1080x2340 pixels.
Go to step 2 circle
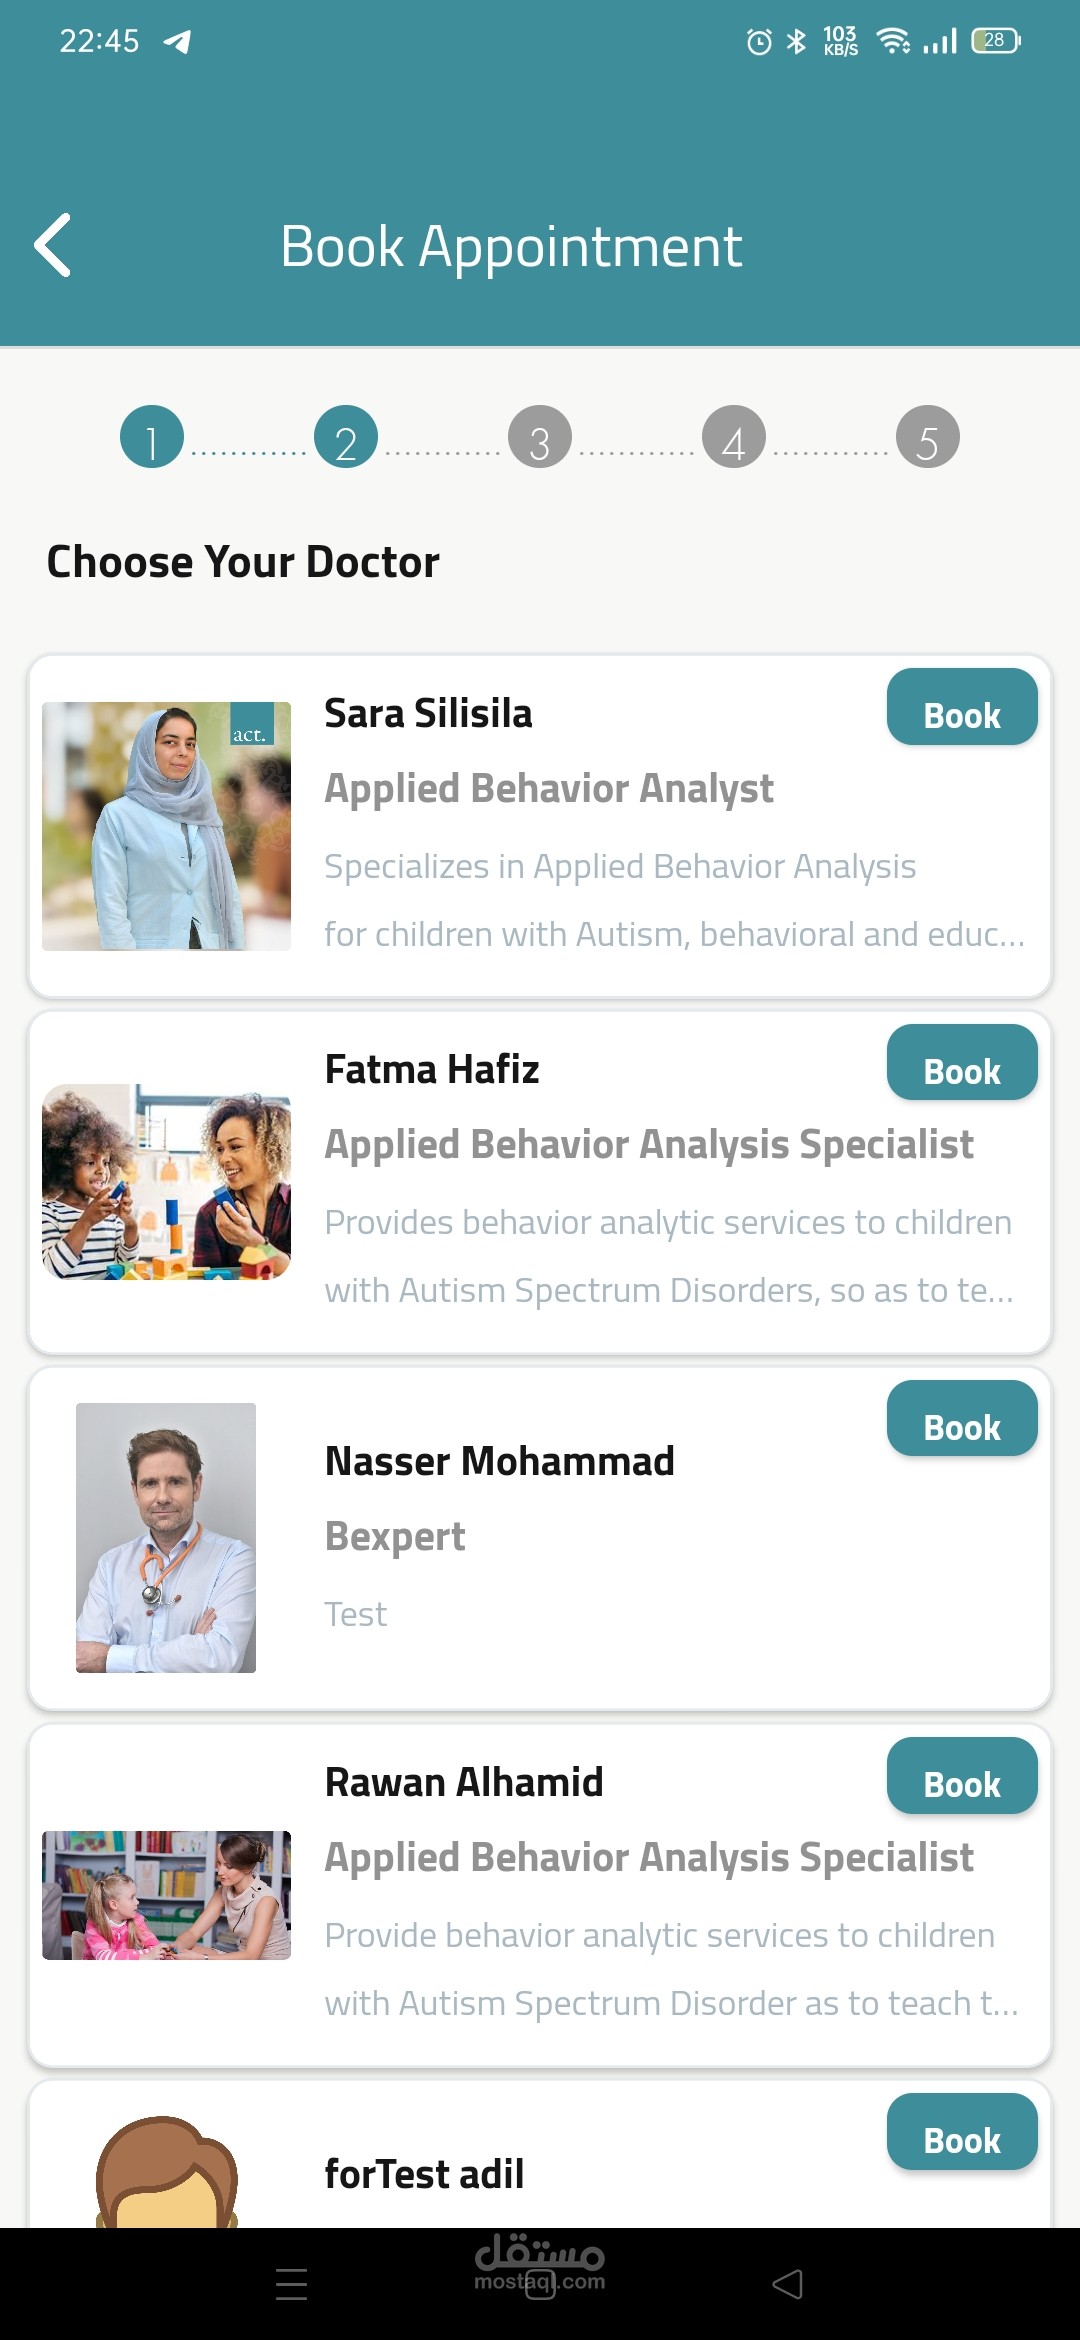(346, 437)
